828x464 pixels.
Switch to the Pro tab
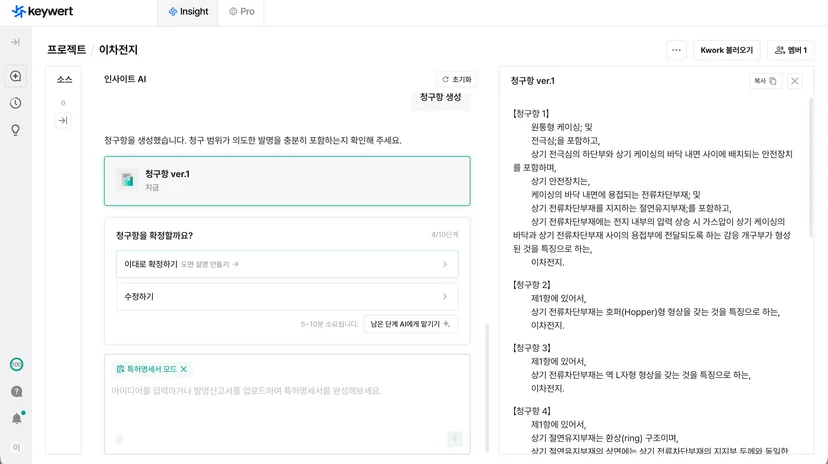click(242, 12)
